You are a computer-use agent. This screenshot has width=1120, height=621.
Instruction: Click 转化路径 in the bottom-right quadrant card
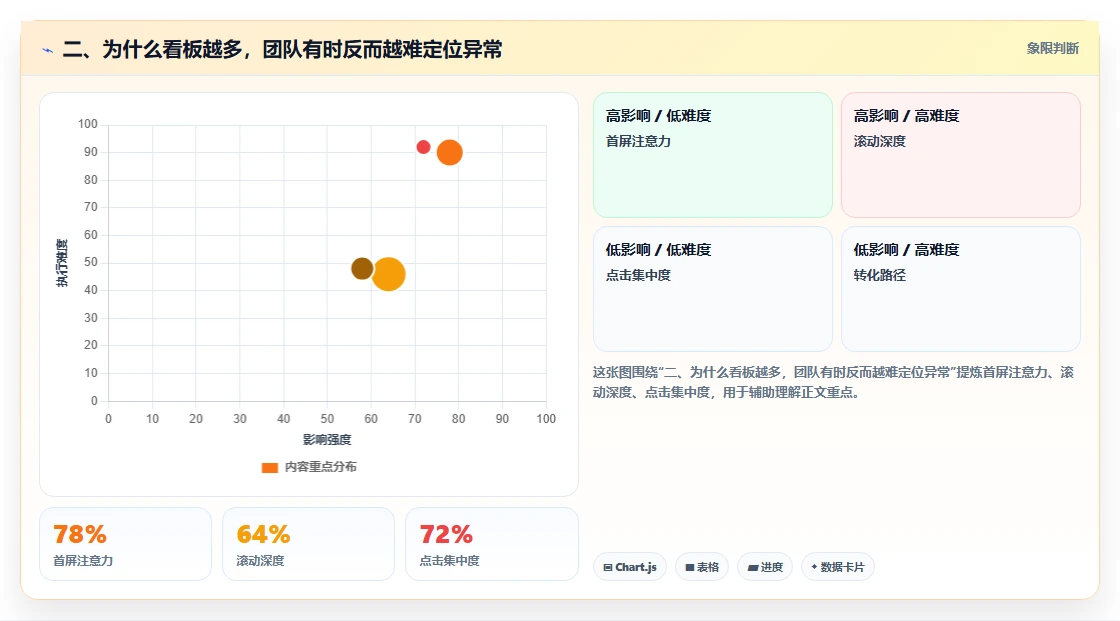(879, 275)
